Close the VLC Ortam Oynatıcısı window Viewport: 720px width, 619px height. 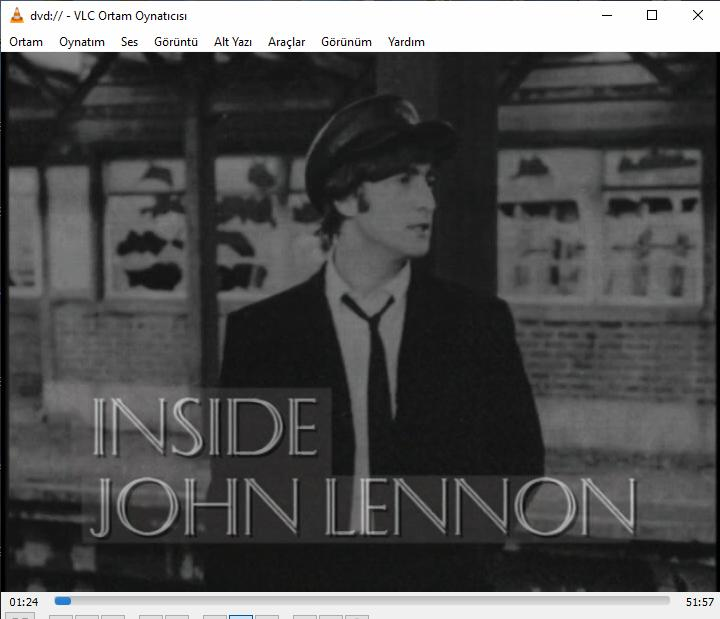click(697, 16)
